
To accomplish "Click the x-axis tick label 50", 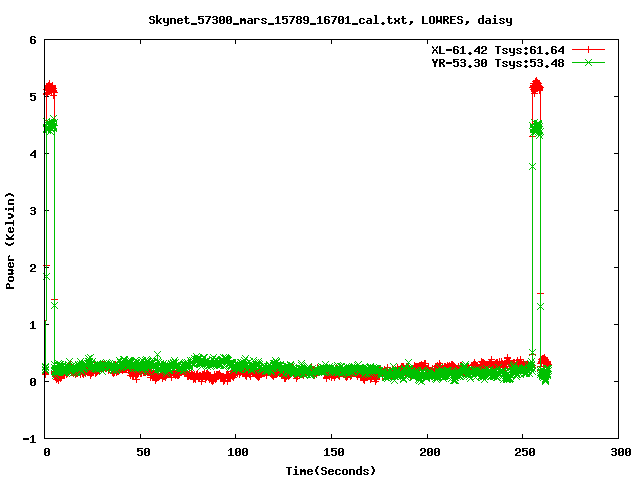I will 143,452.
